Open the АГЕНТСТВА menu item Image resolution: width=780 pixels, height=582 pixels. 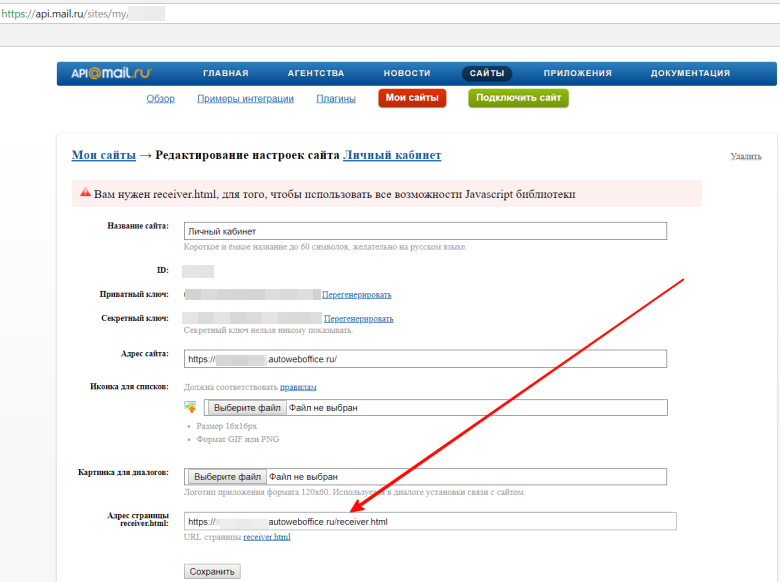[316, 73]
